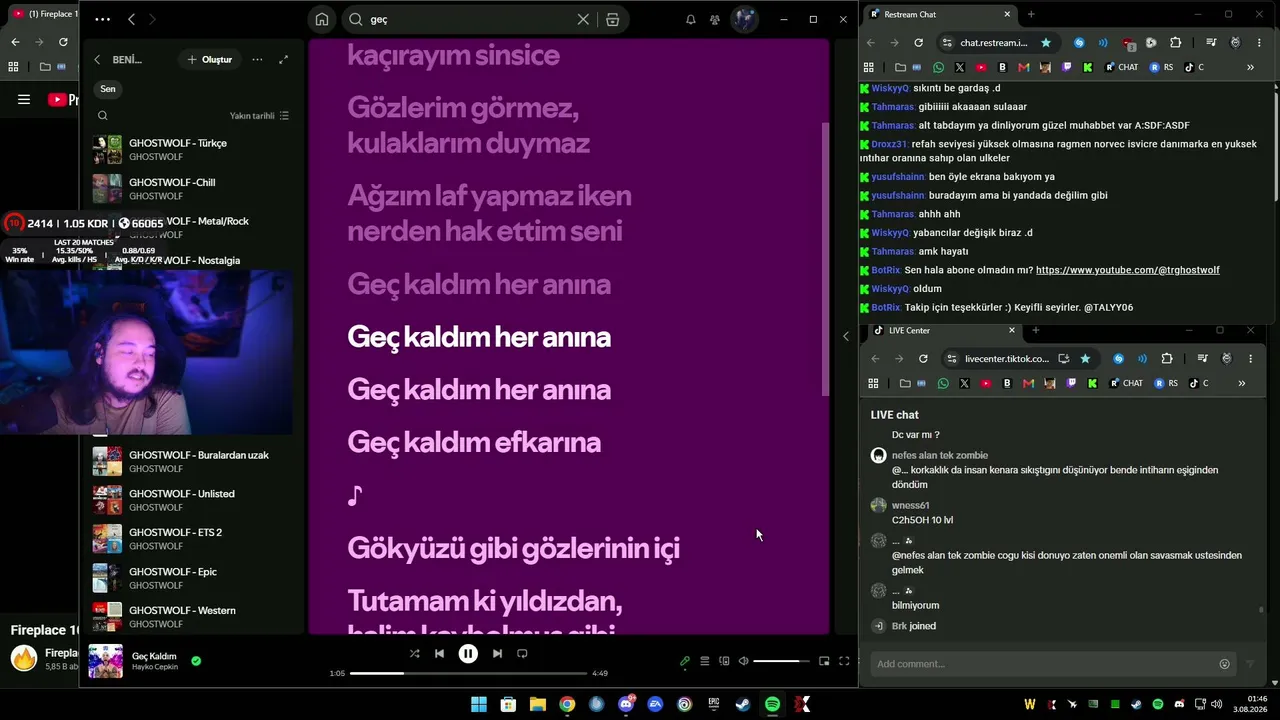Image resolution: width=1280 pixels, height=720 pixels.
Task: Go to Spotify Home
Action: coord(321,19)
